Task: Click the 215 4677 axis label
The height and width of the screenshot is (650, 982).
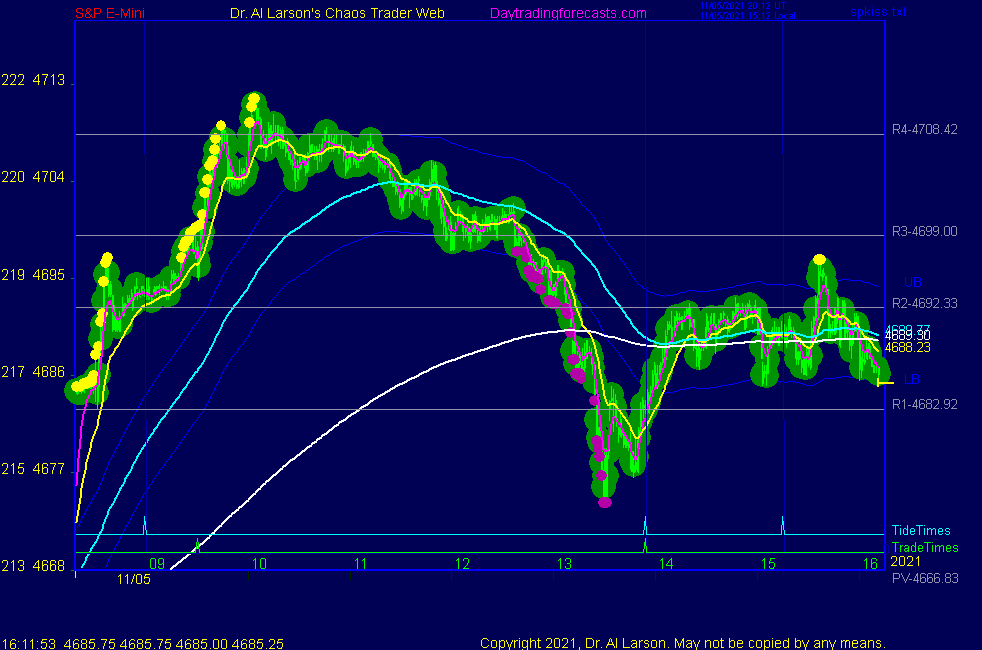Action: [x=33, y=469]
